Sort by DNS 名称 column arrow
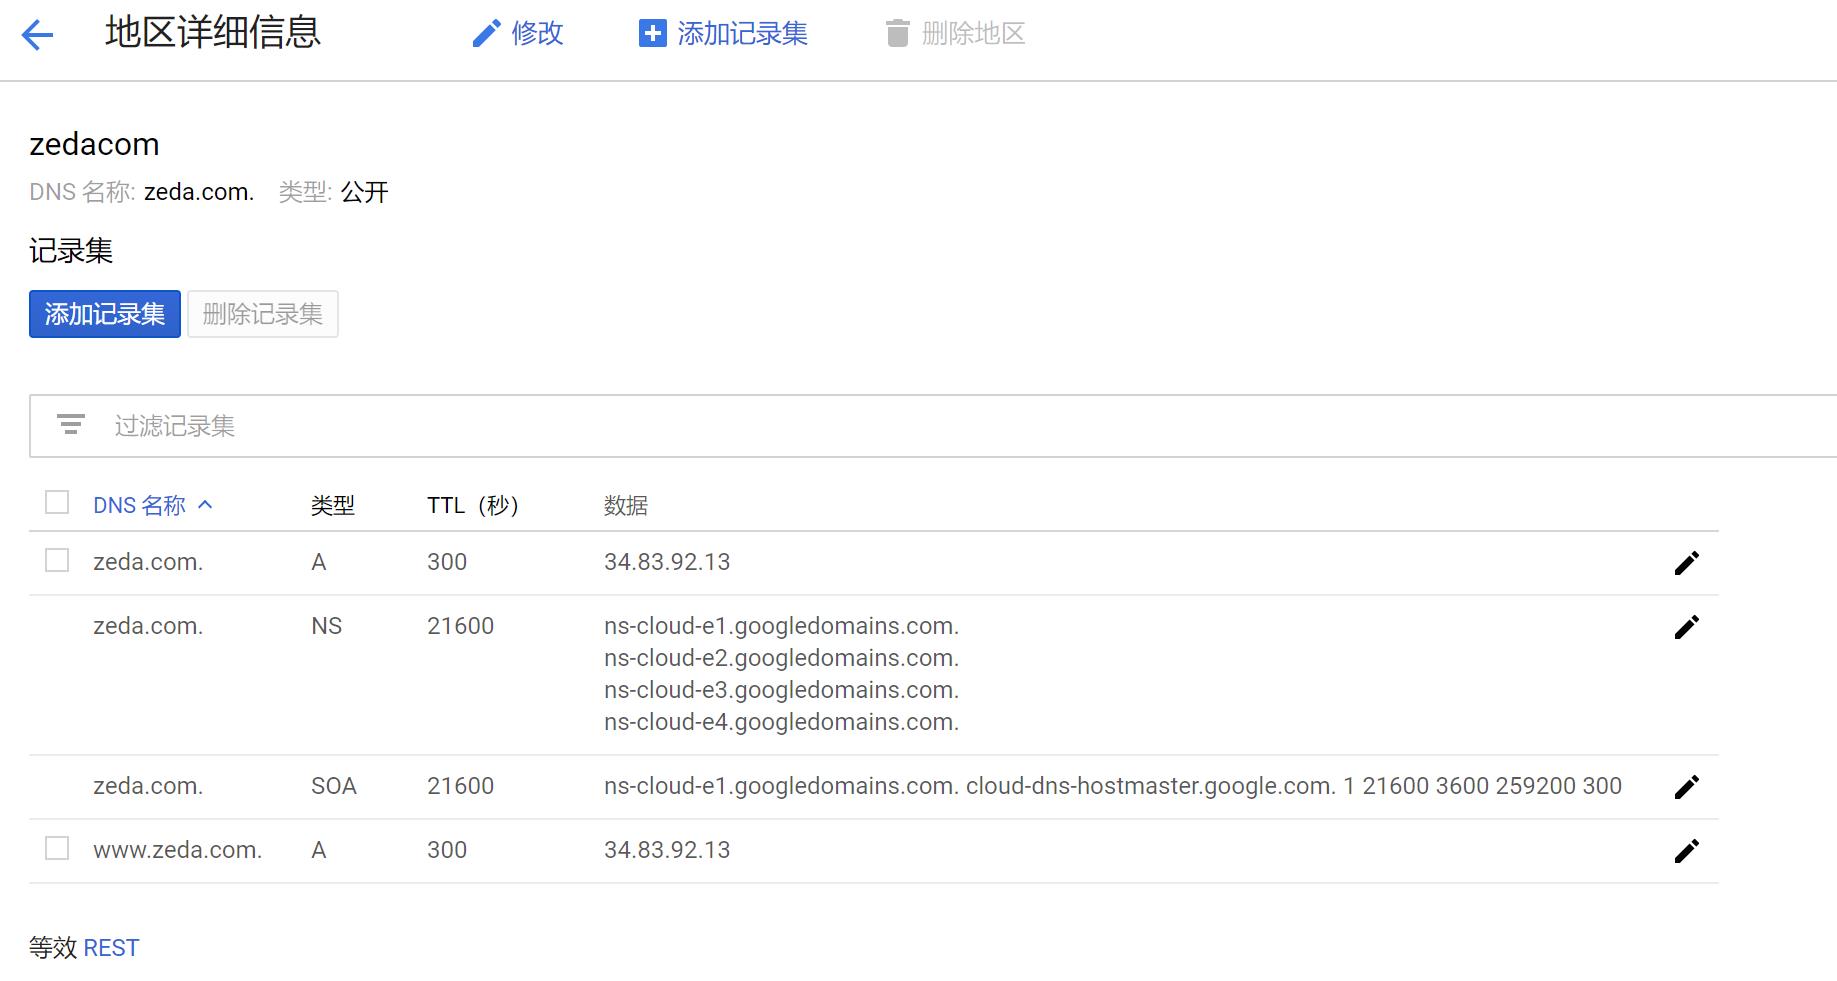Screen dimensions: 1837x981 point(205,505)
